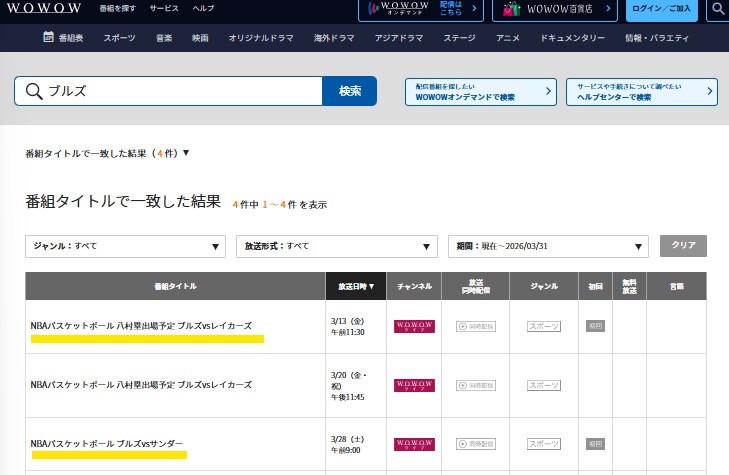Screen dimensions: 729x475
Task: Click 初回 badge in the 3/28 row
Action: coord(596,444)
